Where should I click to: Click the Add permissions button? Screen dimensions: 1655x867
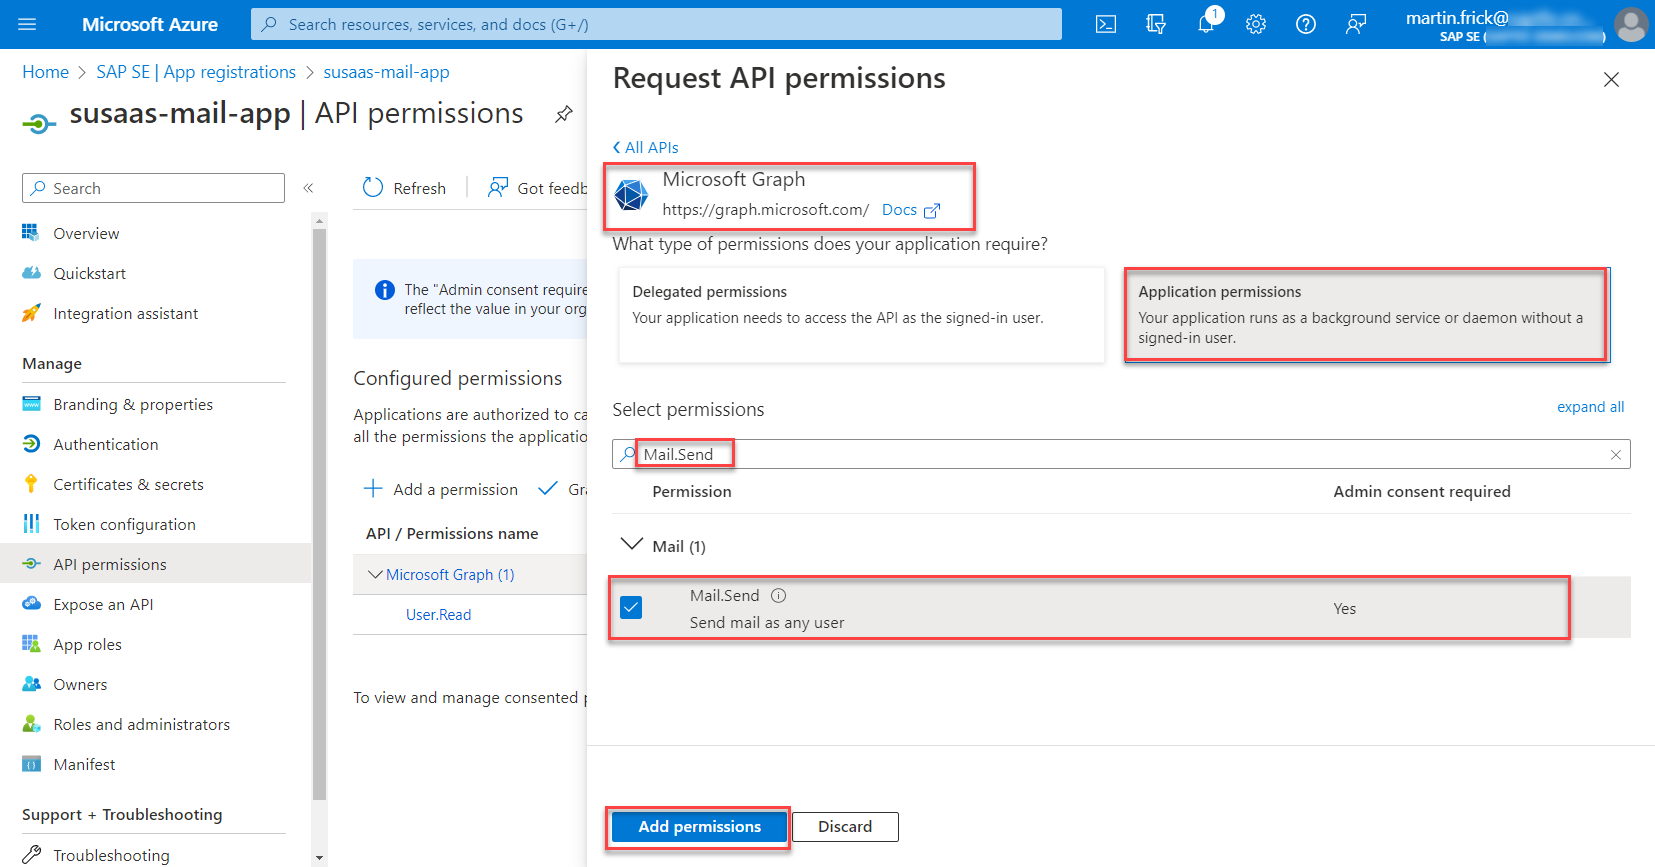pyautogui.click(x=699, y=827)
